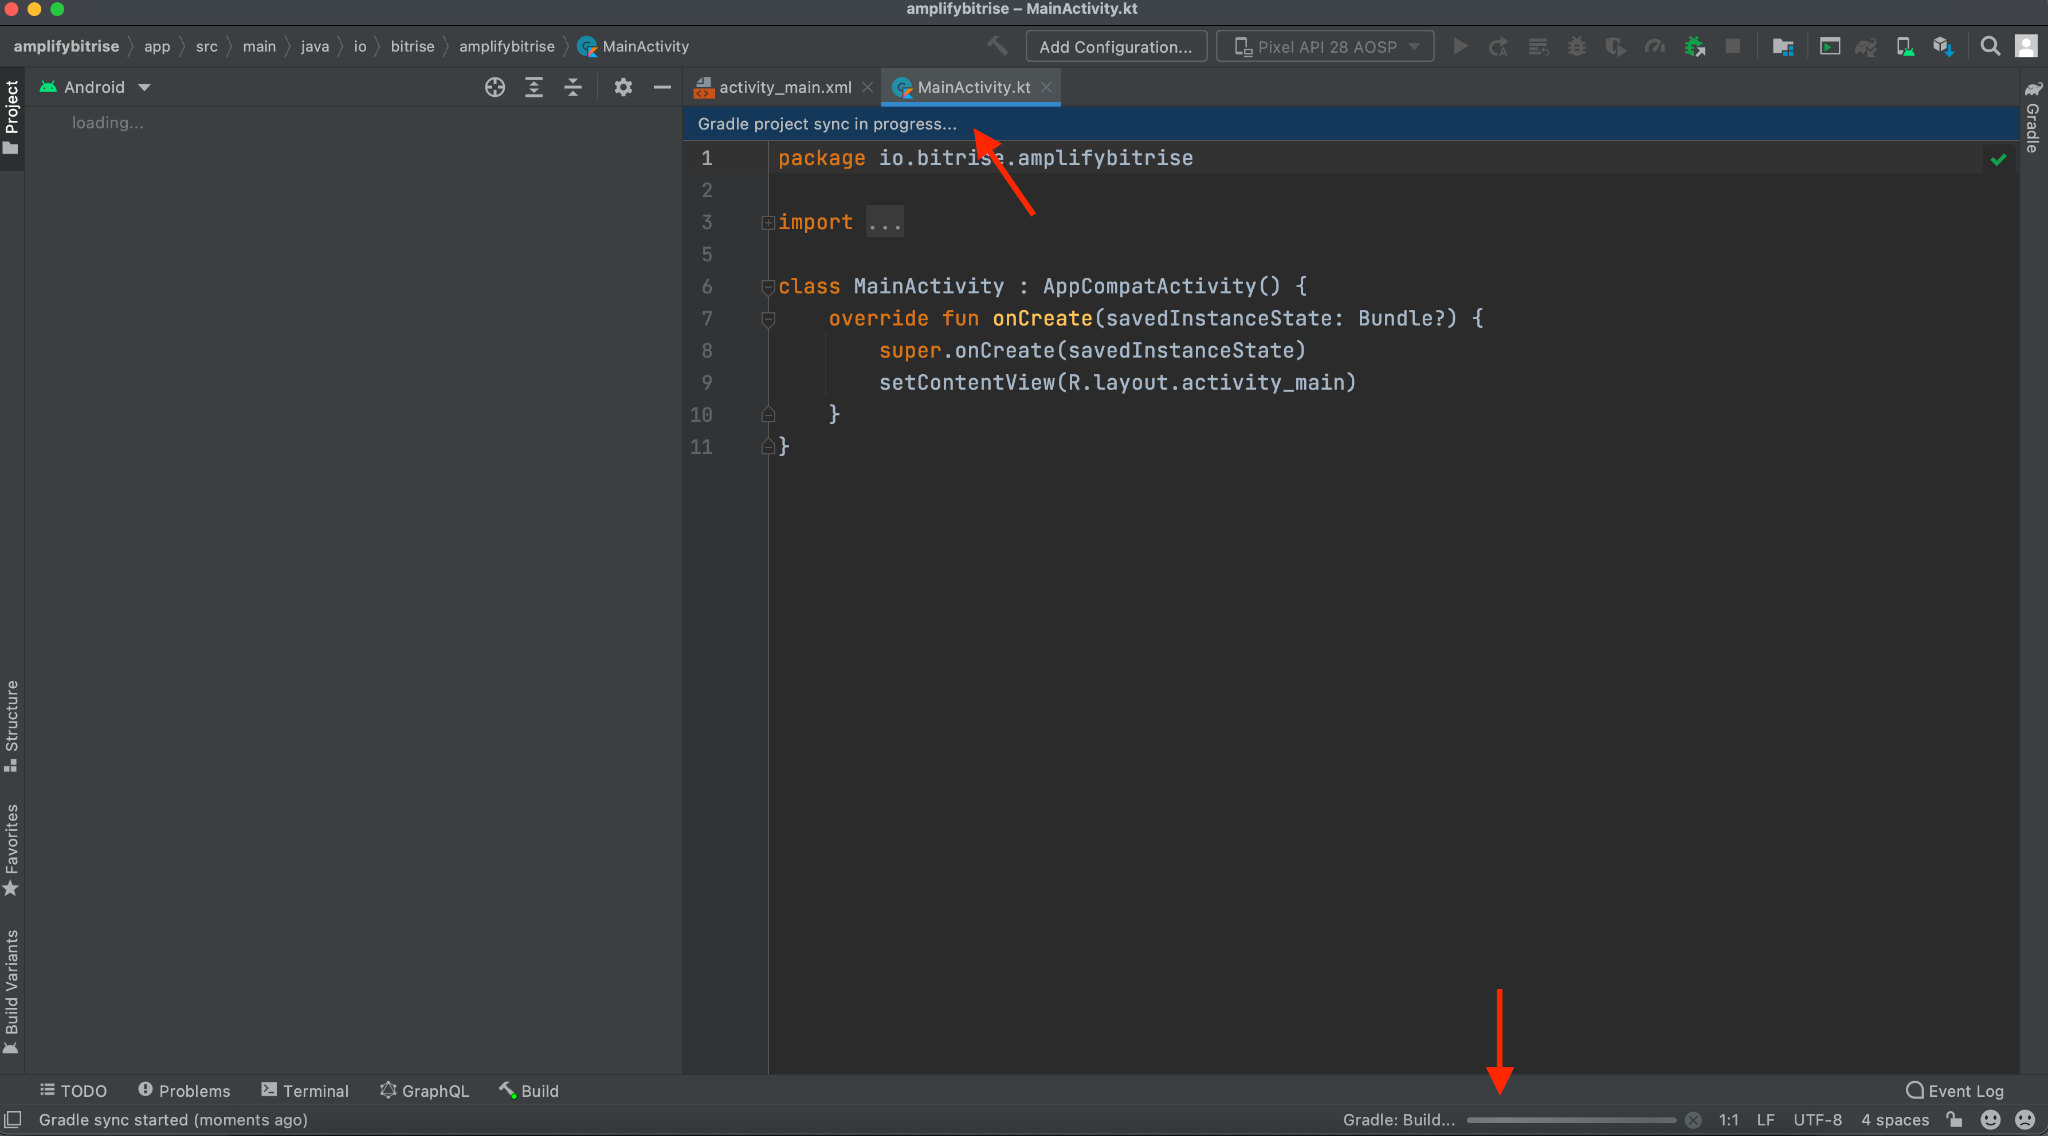Click line 9 setContentView code text
Image resolution: width=2048 pixels, height=1136 pixels.
click(1117, 383)
